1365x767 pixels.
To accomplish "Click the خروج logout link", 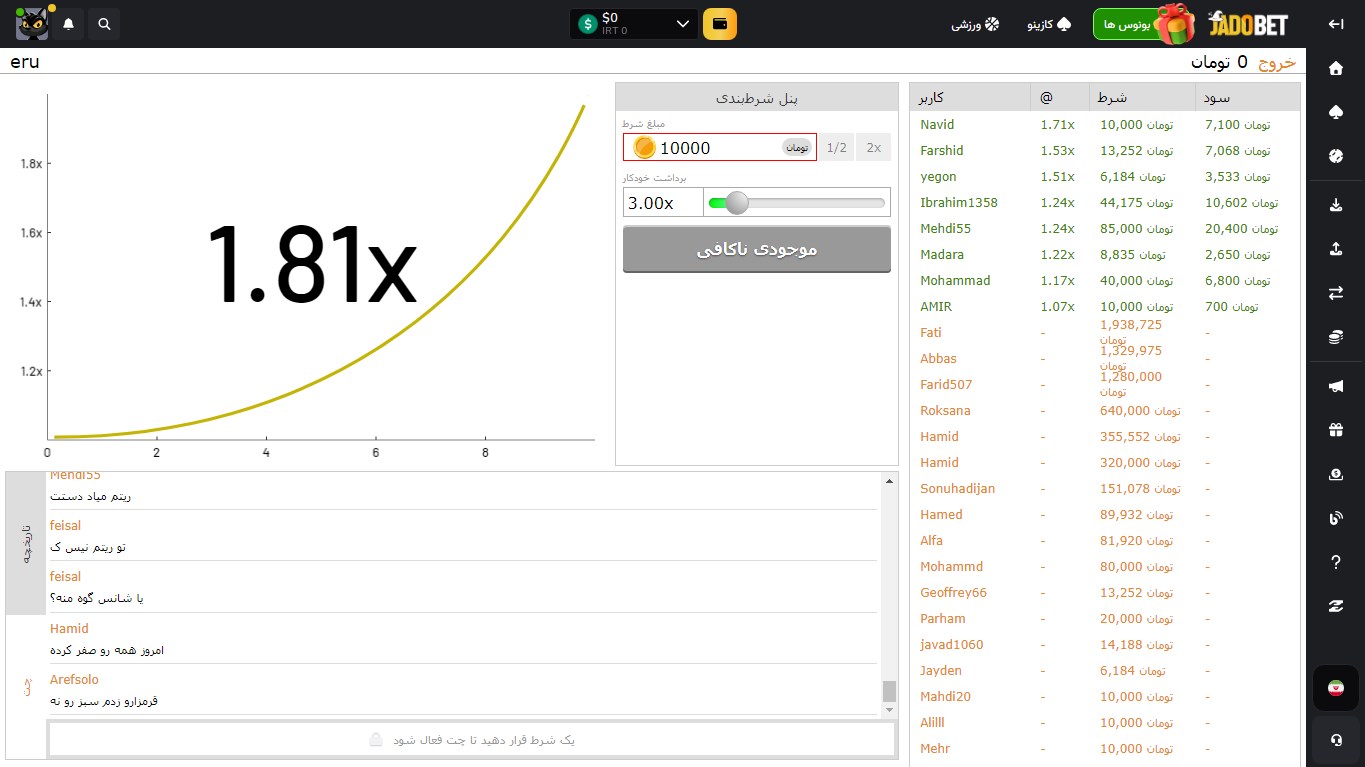I will point(1276,62).
